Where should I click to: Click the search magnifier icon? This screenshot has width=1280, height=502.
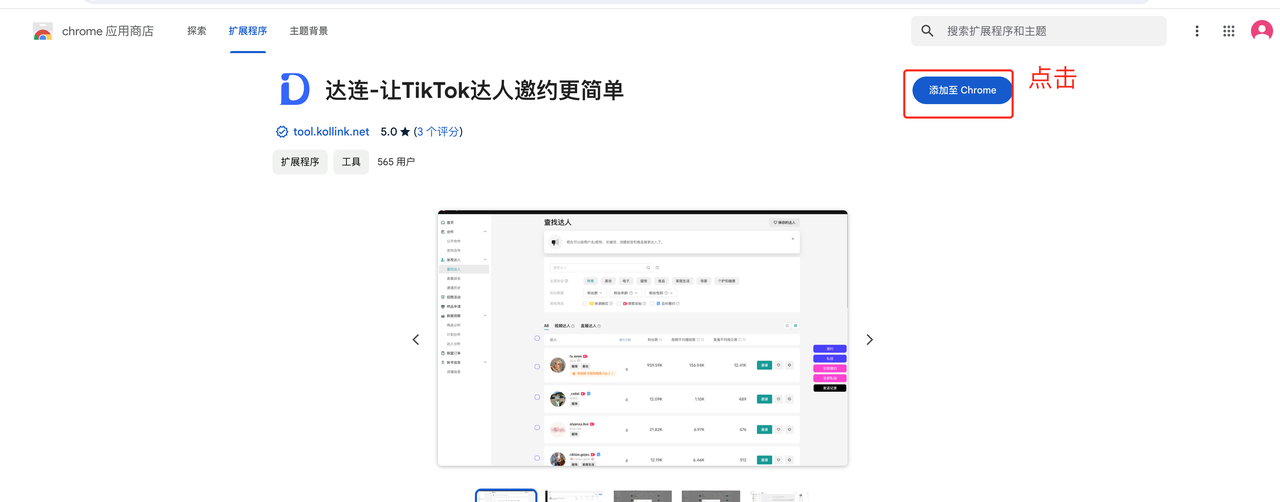[x=928, y=31]
